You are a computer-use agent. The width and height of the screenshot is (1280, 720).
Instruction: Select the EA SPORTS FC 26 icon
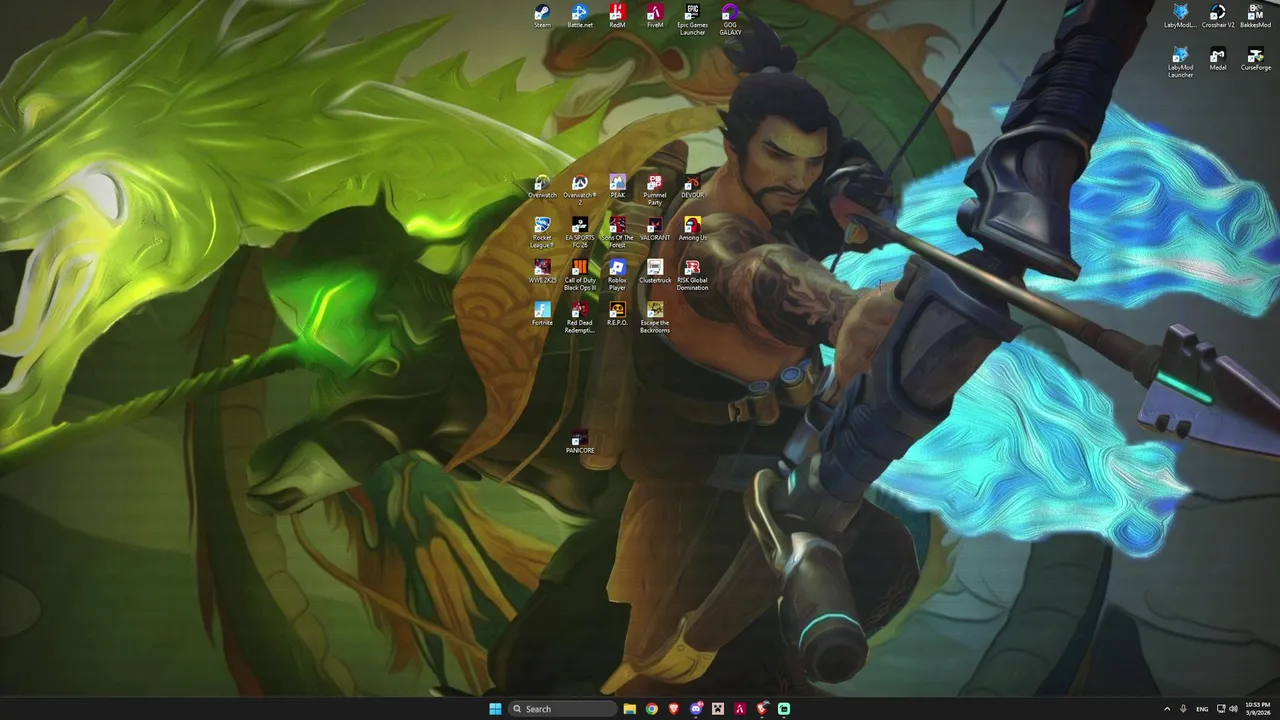(x=580, y=233)
